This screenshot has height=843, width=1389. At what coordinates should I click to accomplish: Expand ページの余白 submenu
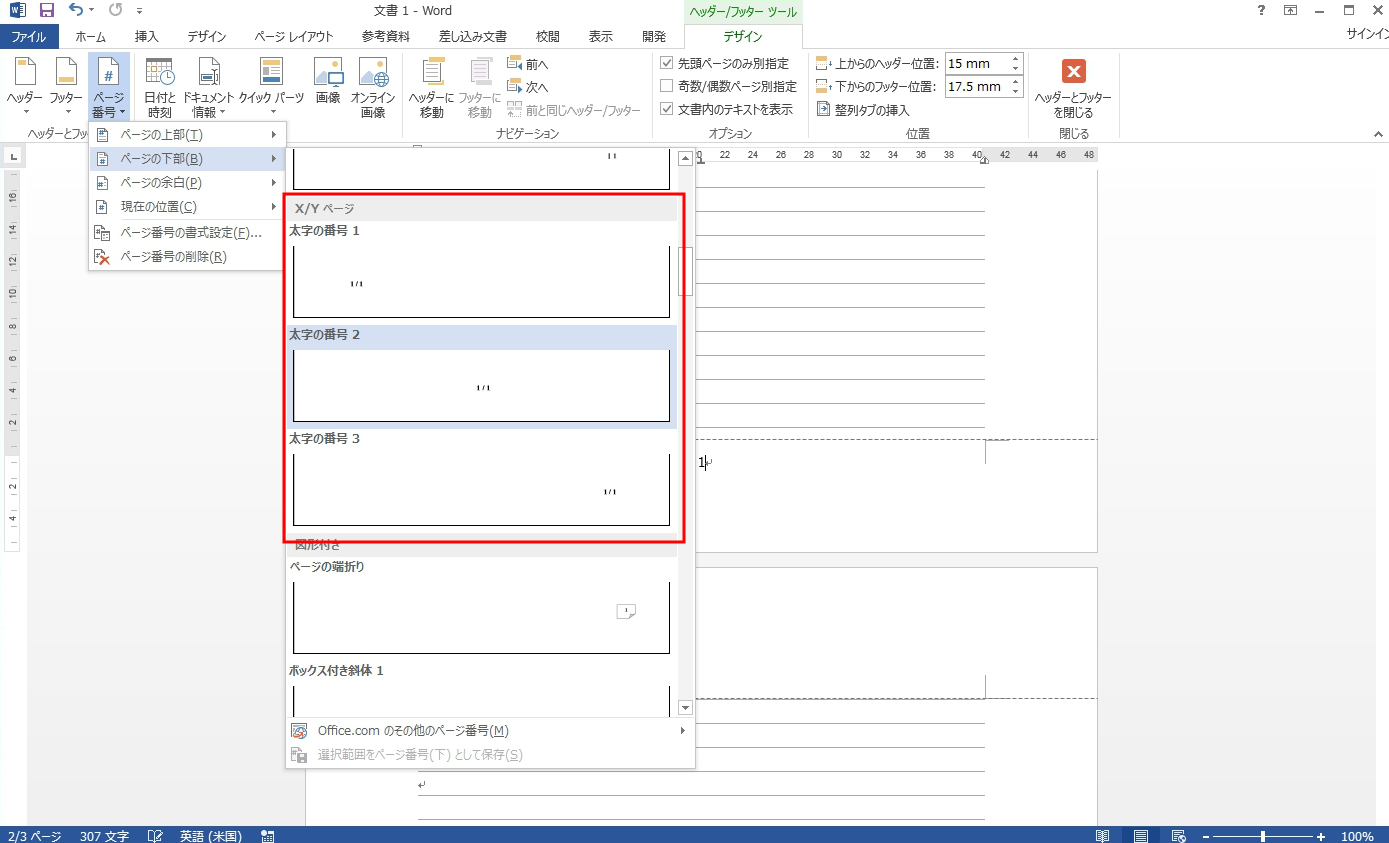click(x=187, y=183)
